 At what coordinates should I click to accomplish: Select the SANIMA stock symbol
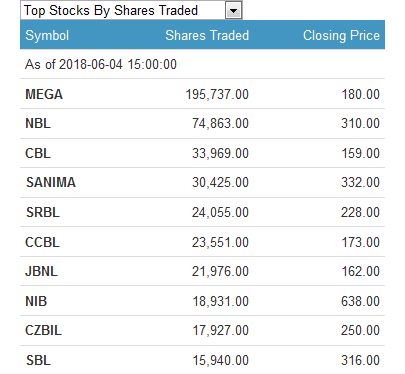point(51,182)
